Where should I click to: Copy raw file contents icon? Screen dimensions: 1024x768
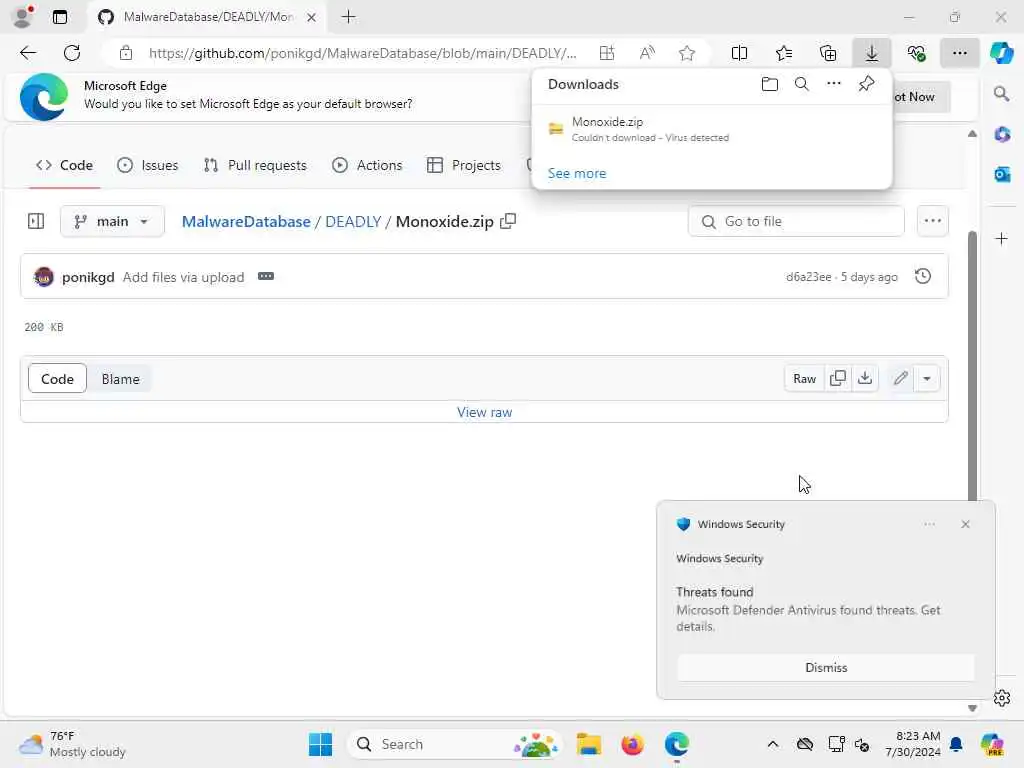[x=838, y=378]
